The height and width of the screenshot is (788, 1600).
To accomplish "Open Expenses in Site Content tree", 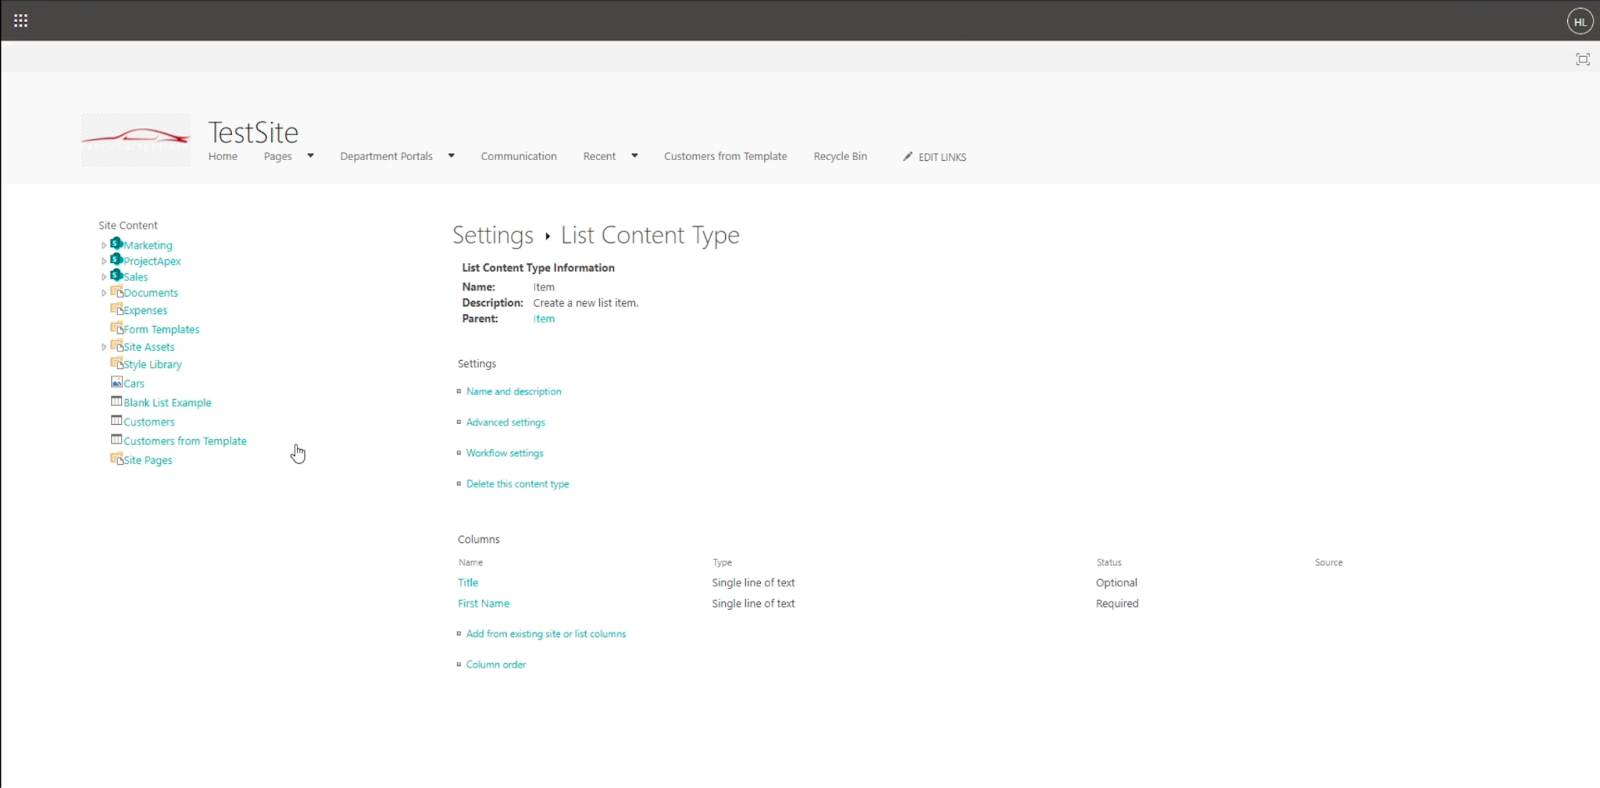I will [x=146, y=310].
